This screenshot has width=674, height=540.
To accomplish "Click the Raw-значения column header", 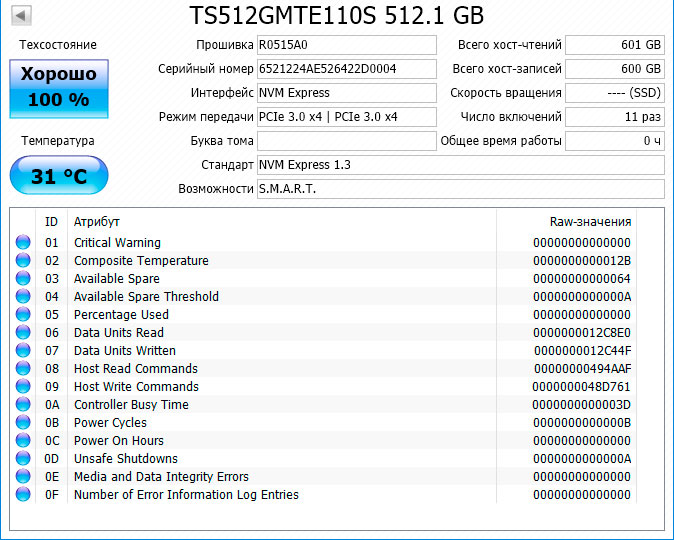I will 590,221.
